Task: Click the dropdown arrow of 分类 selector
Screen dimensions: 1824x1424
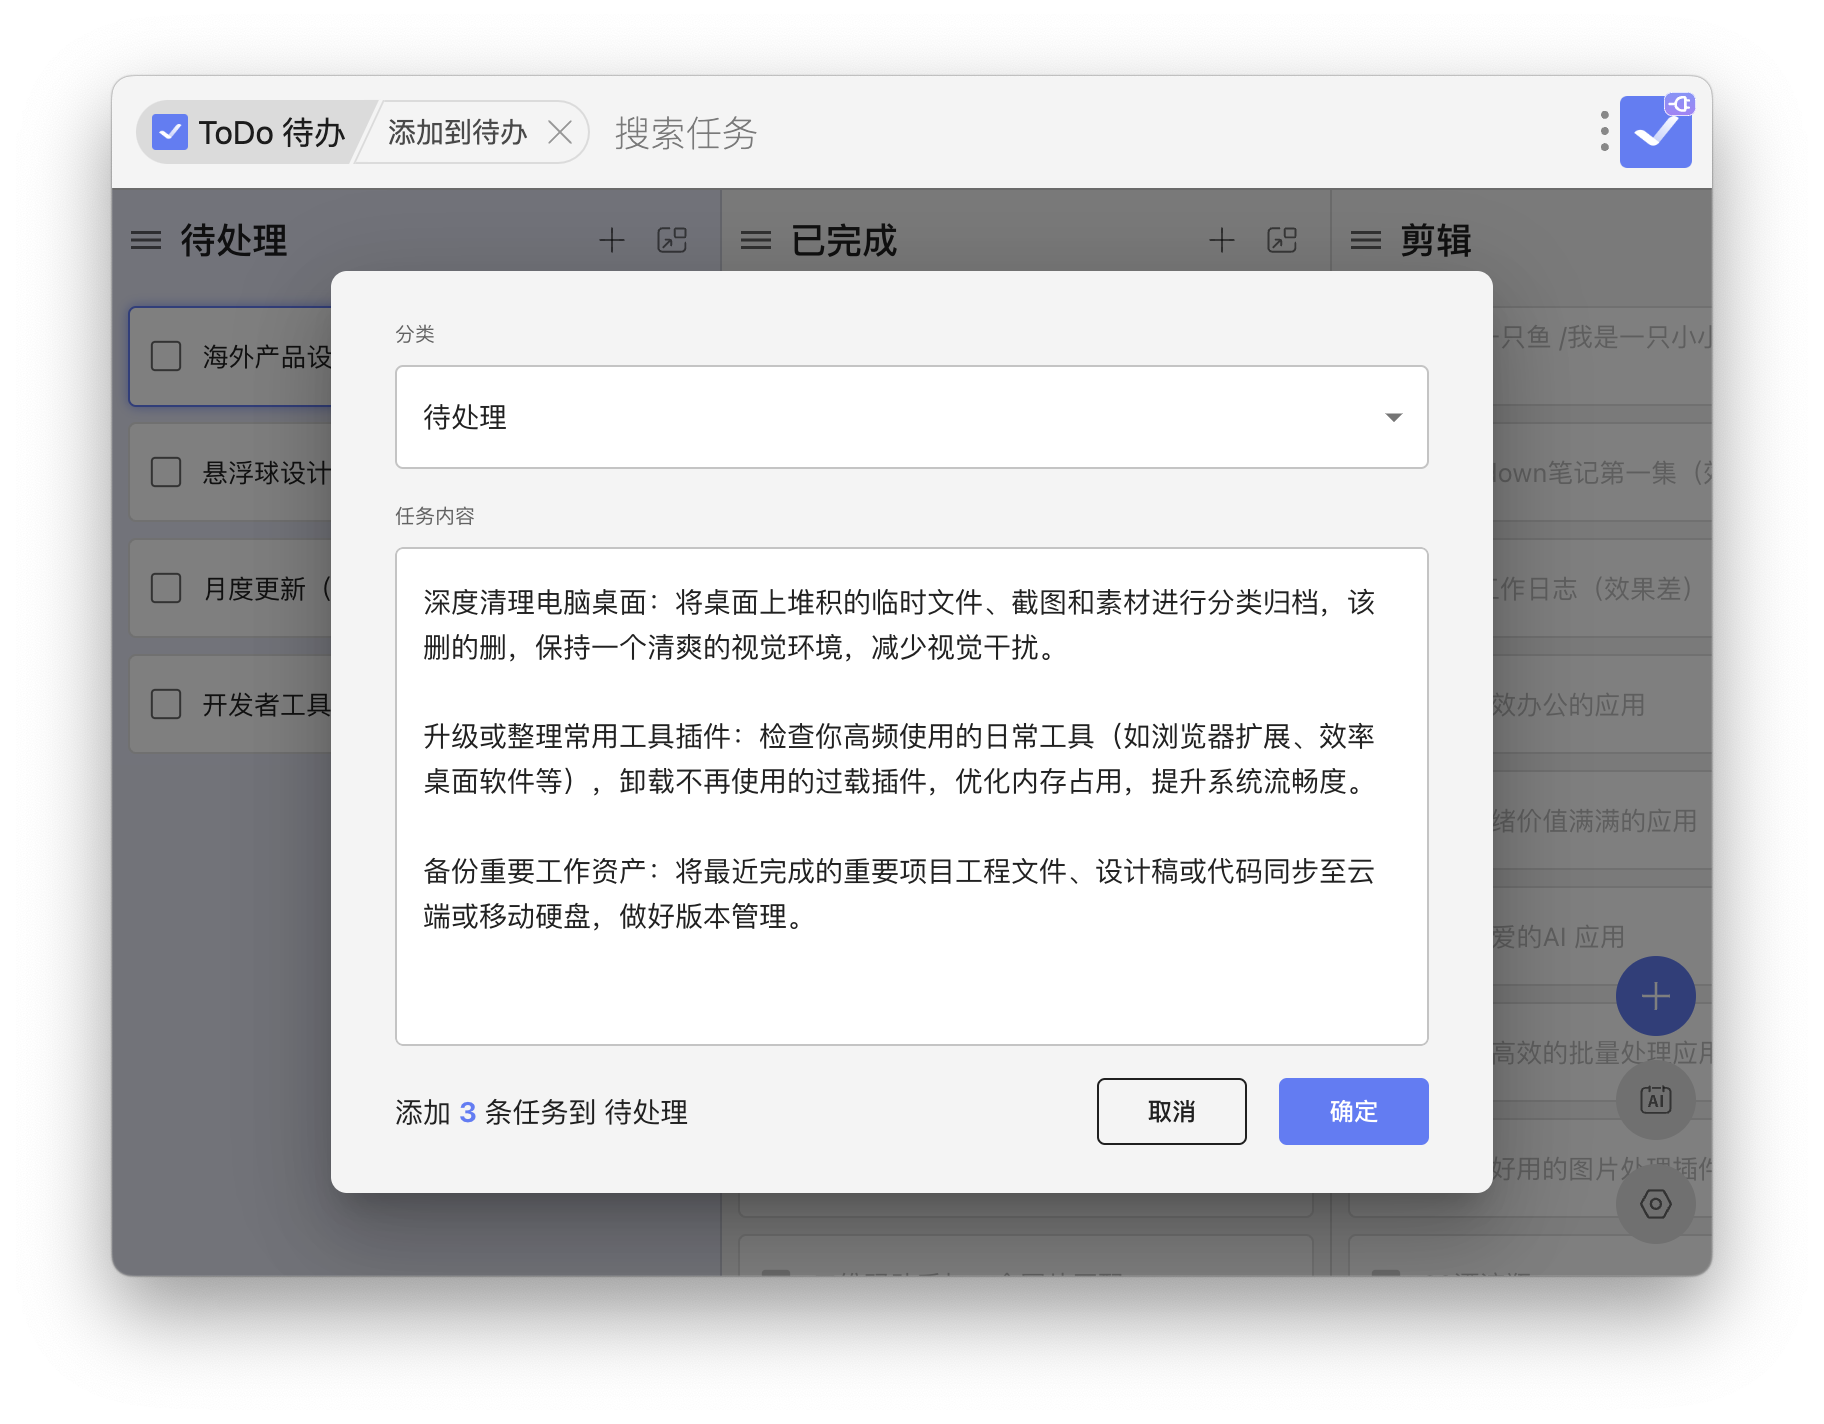Action: click(1394, 417)
